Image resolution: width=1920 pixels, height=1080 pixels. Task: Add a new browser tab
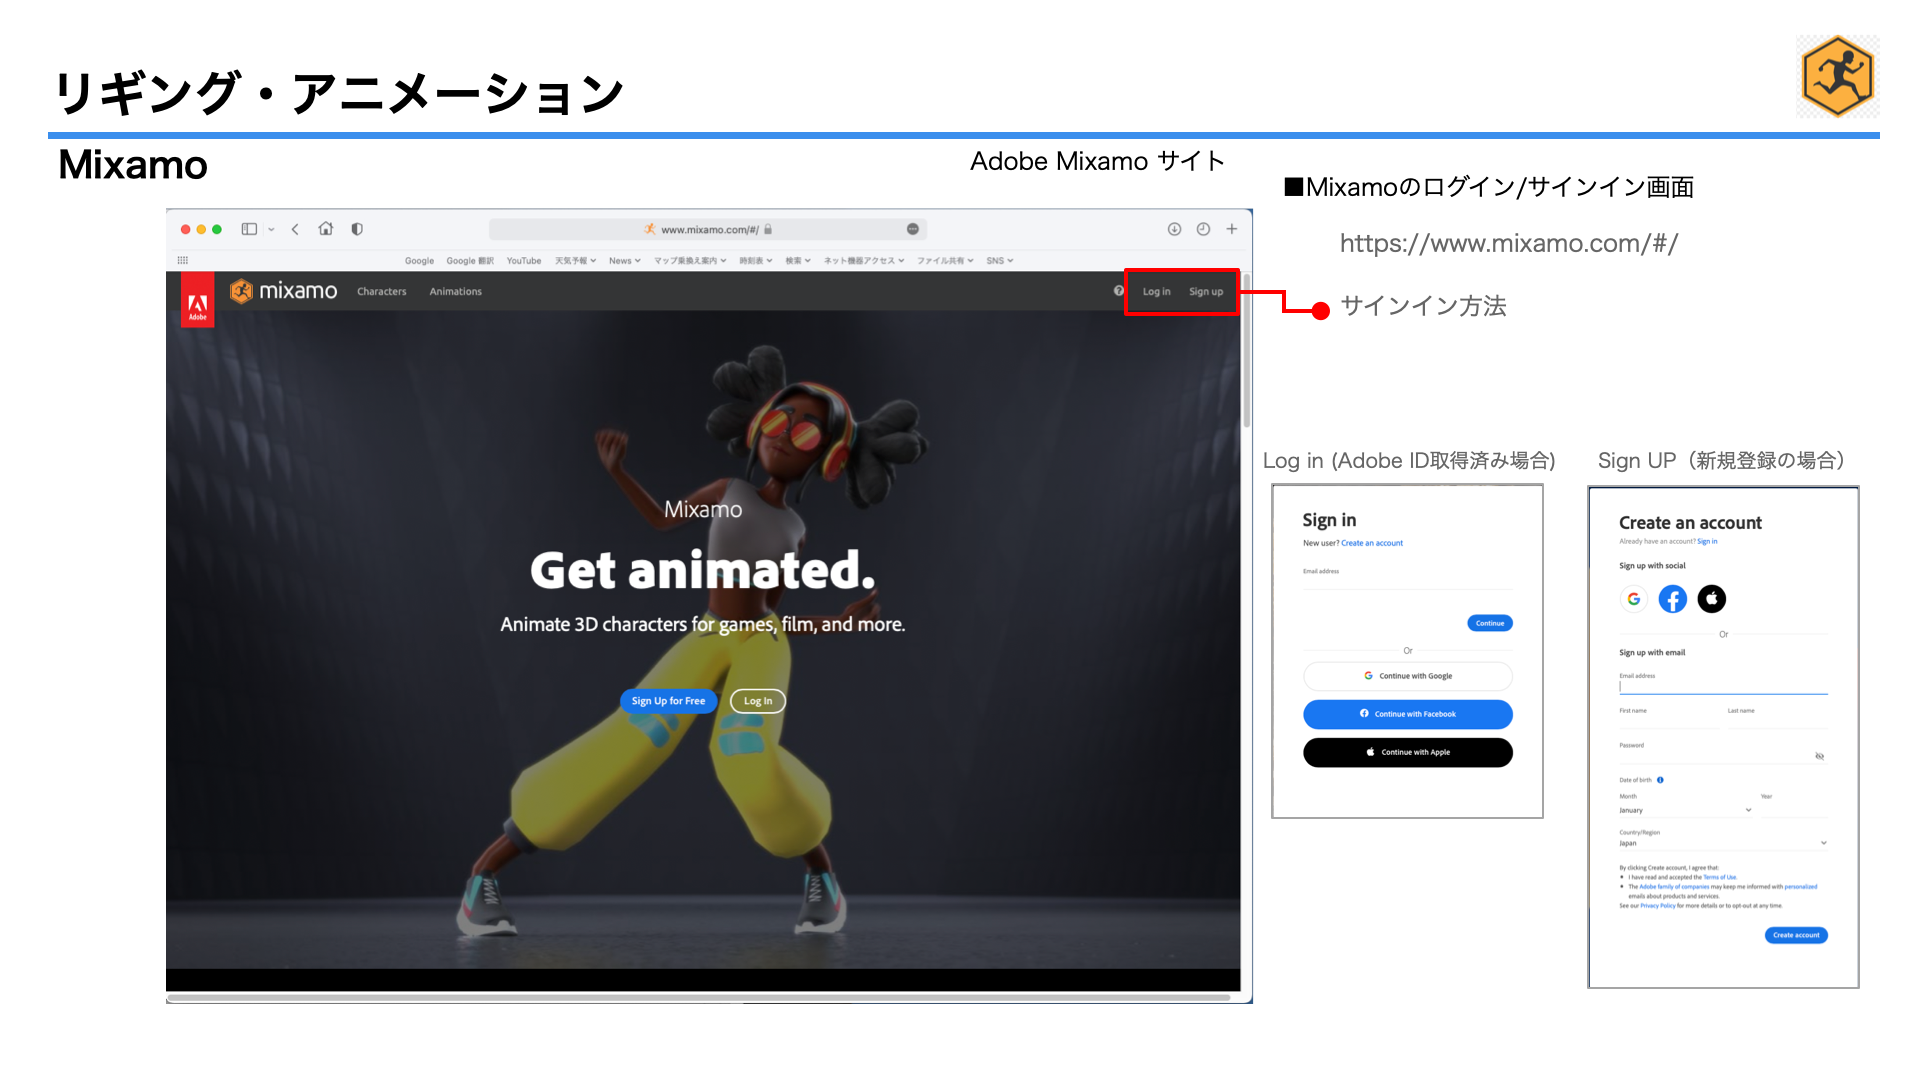click(1232, 229)
